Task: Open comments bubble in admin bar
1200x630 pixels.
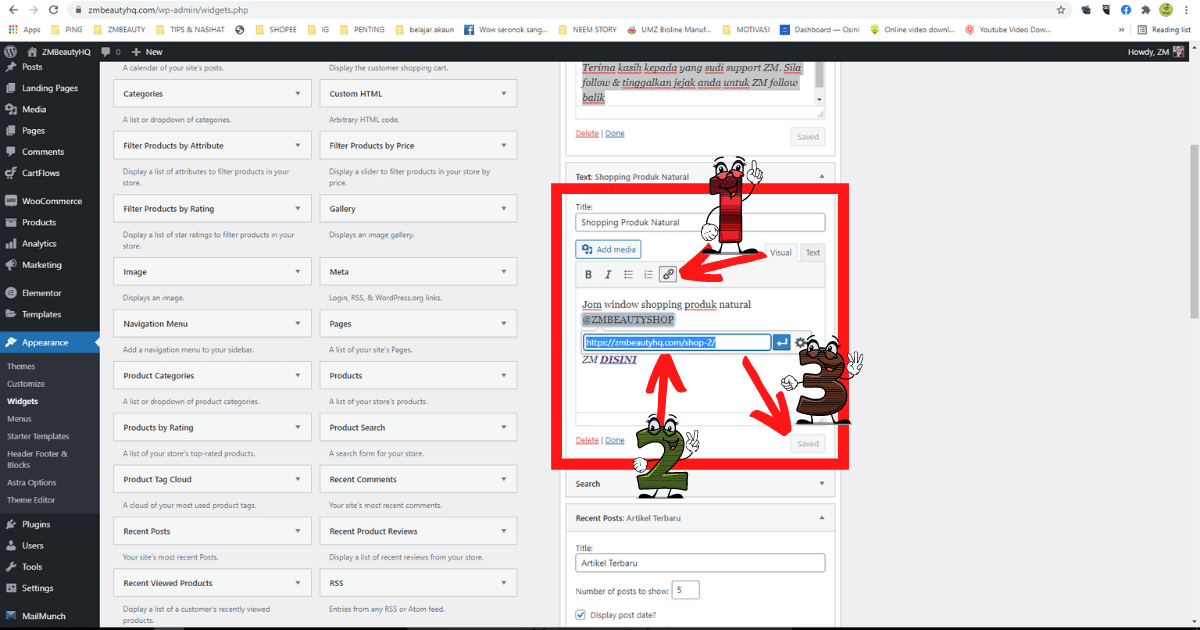Action: 111,51
